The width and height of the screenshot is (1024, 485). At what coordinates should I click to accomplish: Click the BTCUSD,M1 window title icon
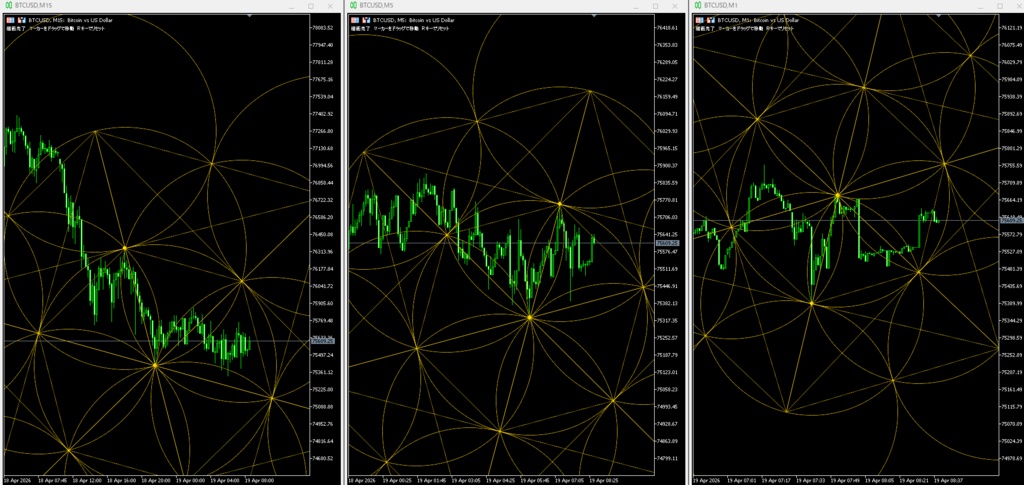[700, 5]
